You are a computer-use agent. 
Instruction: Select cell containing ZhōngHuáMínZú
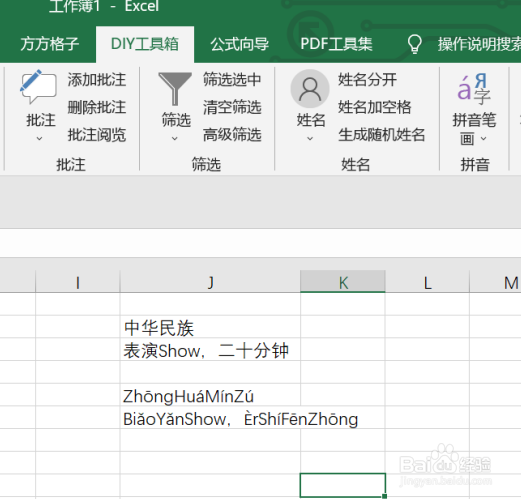point(210,395)
